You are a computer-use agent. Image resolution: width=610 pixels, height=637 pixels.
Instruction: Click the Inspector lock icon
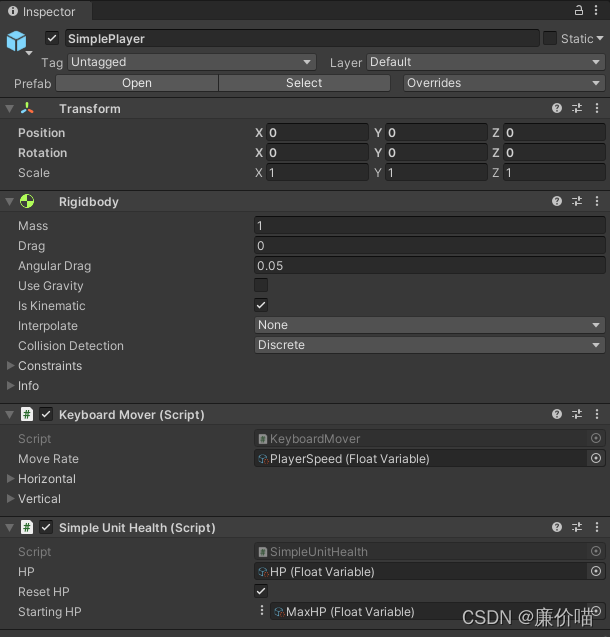(x=578, y=10)
